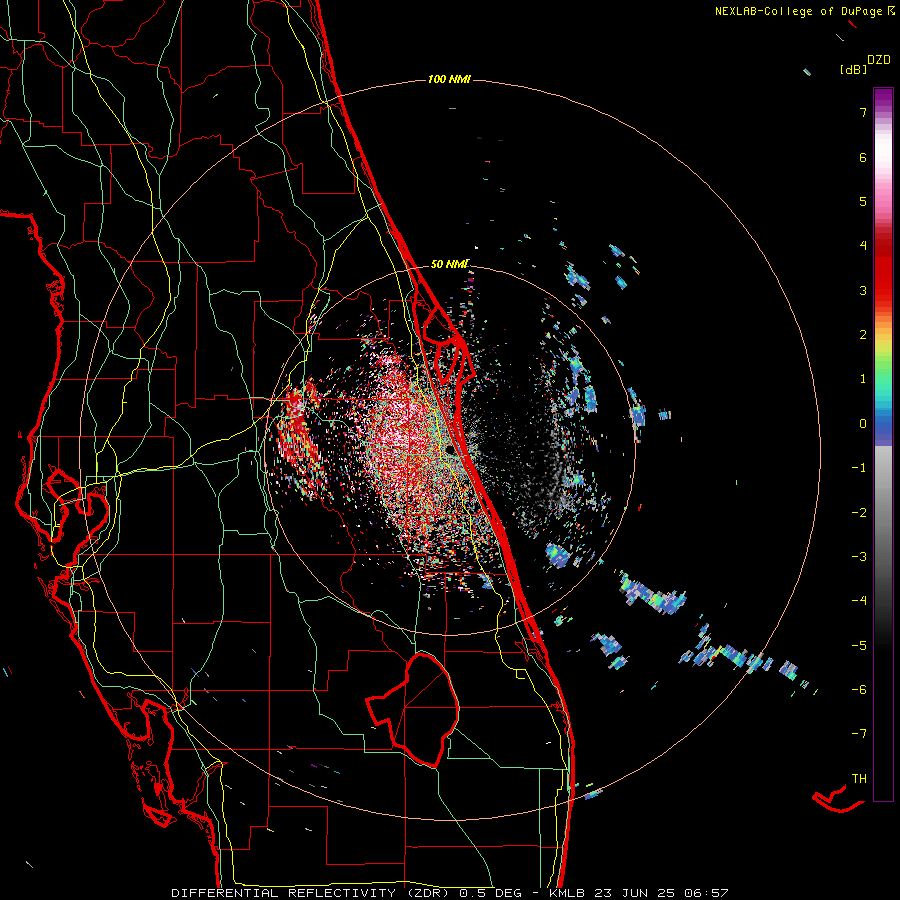900x900 pixels.
Task: Click the 1 dB scale tick label
Action: [863, 379]
